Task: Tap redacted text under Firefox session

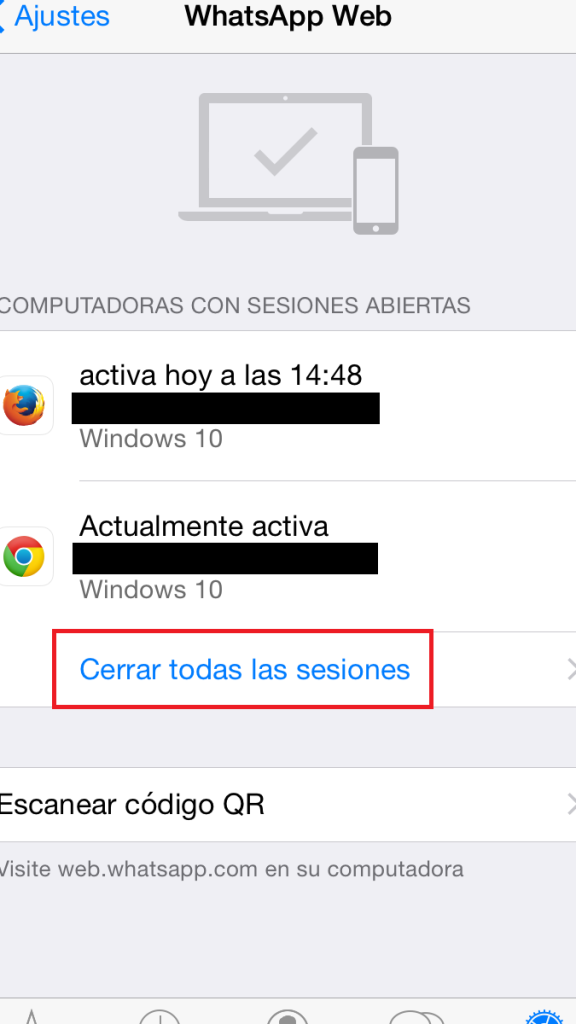Action: coord(226,408)
